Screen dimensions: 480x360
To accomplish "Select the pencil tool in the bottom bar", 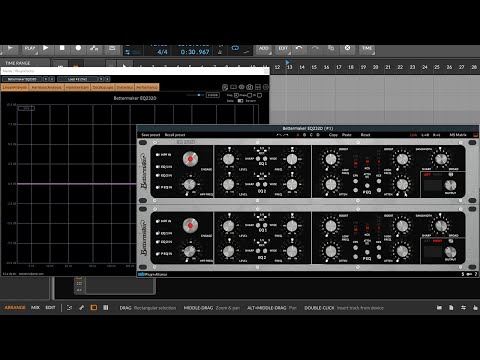I will coord(82,308).
